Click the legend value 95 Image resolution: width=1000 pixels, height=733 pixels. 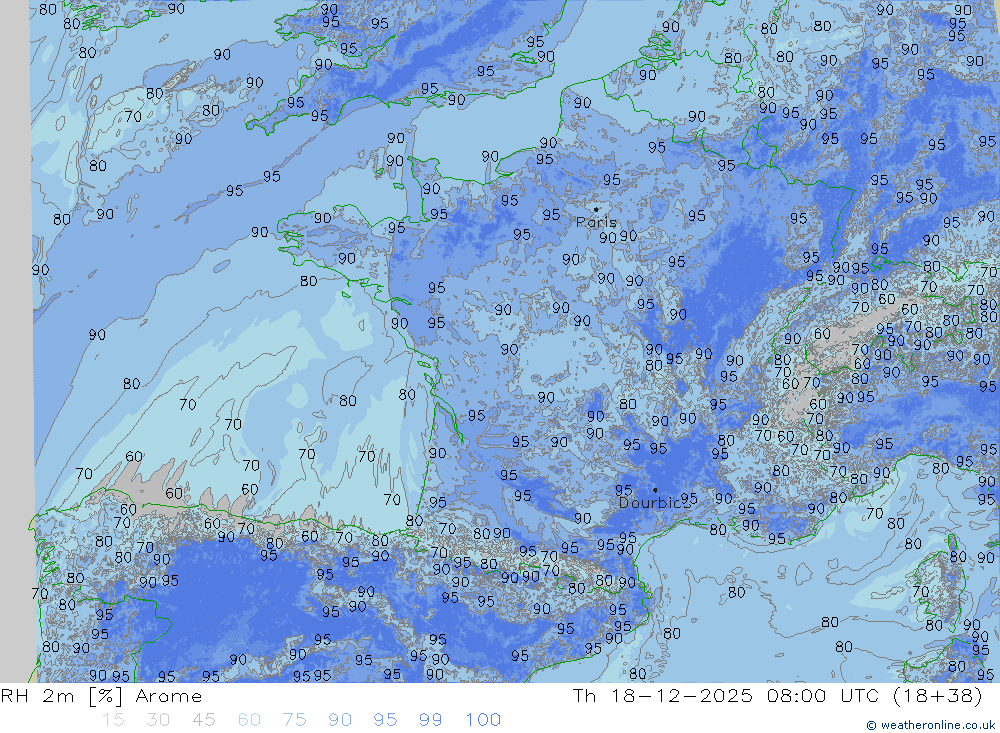click(x=385, y=720)
